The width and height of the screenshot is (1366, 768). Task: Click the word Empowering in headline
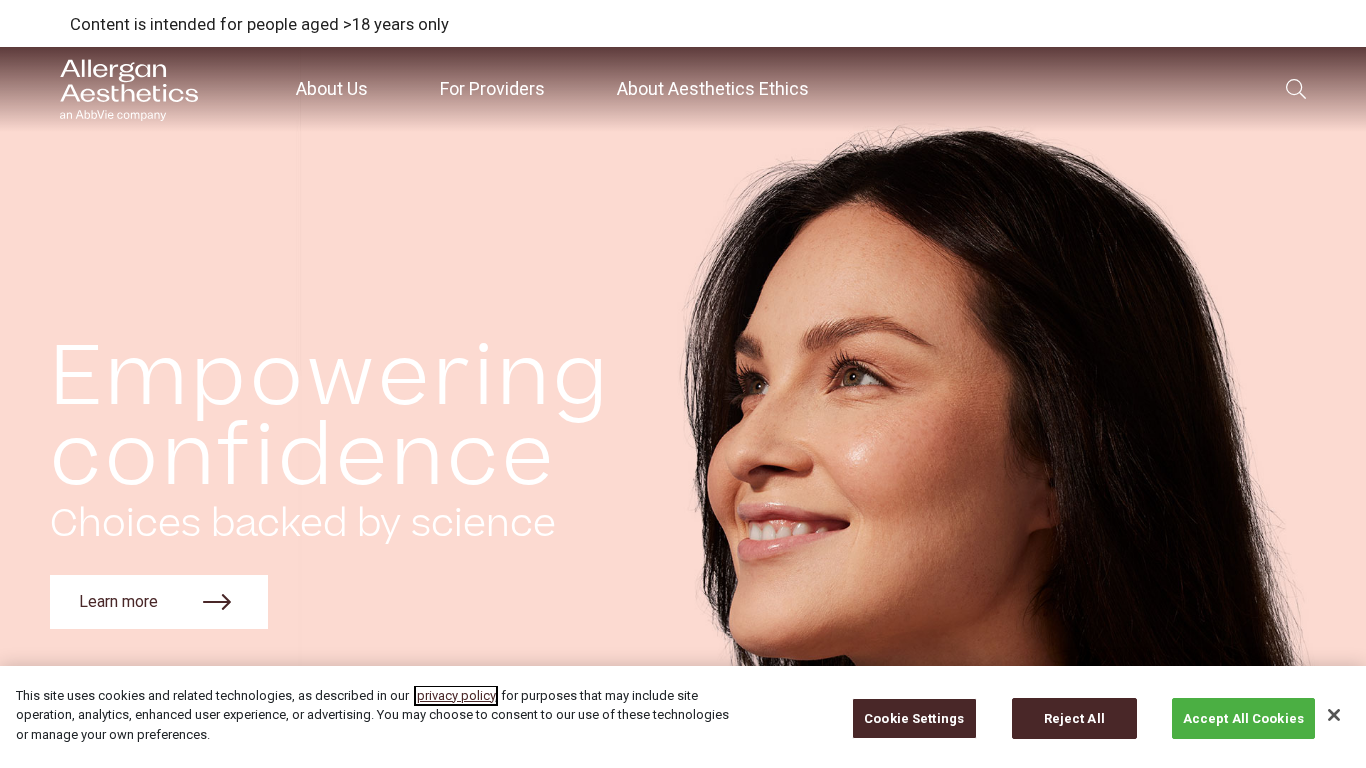pos(329,377)
